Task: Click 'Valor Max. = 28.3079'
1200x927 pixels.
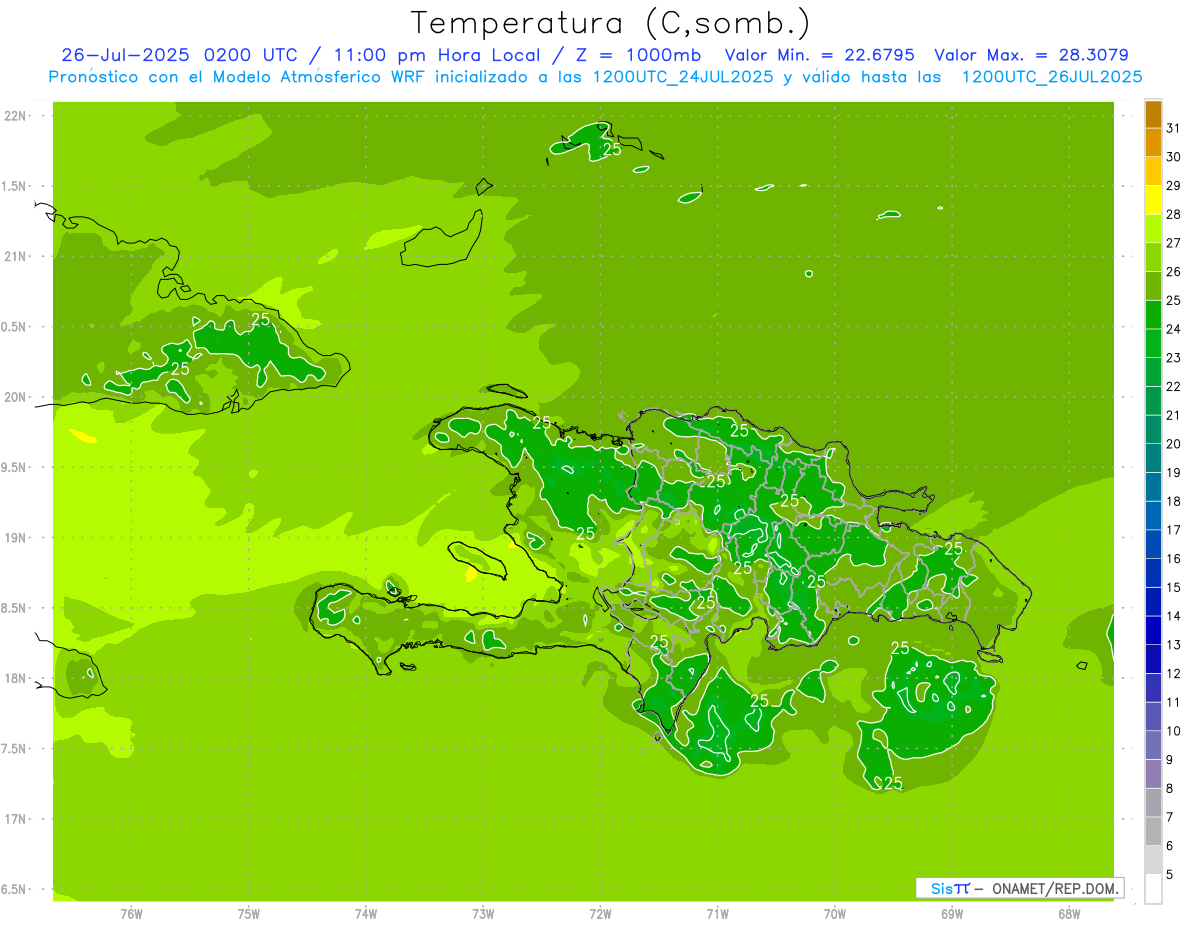Action: 1031,55
